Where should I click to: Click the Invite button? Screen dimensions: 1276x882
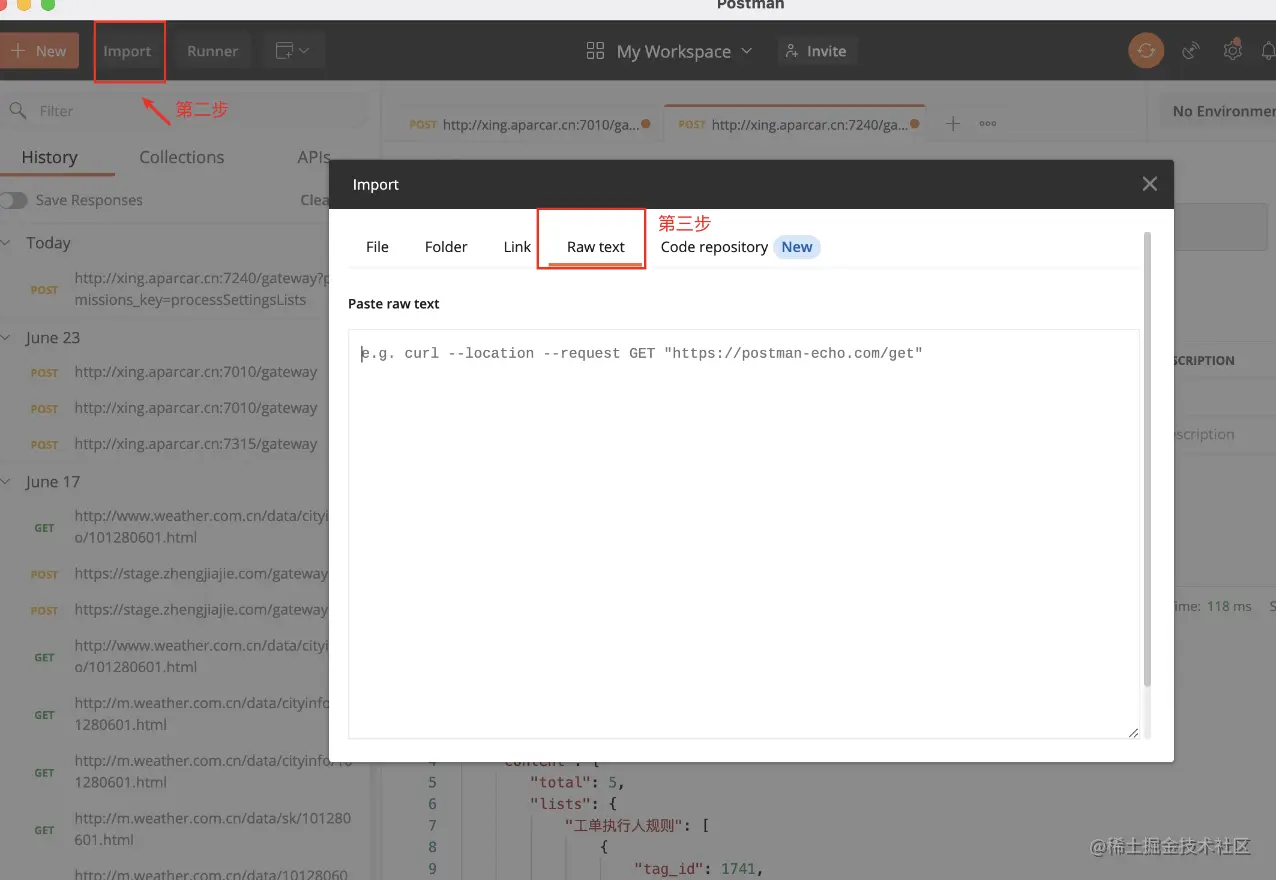(817, 51)
